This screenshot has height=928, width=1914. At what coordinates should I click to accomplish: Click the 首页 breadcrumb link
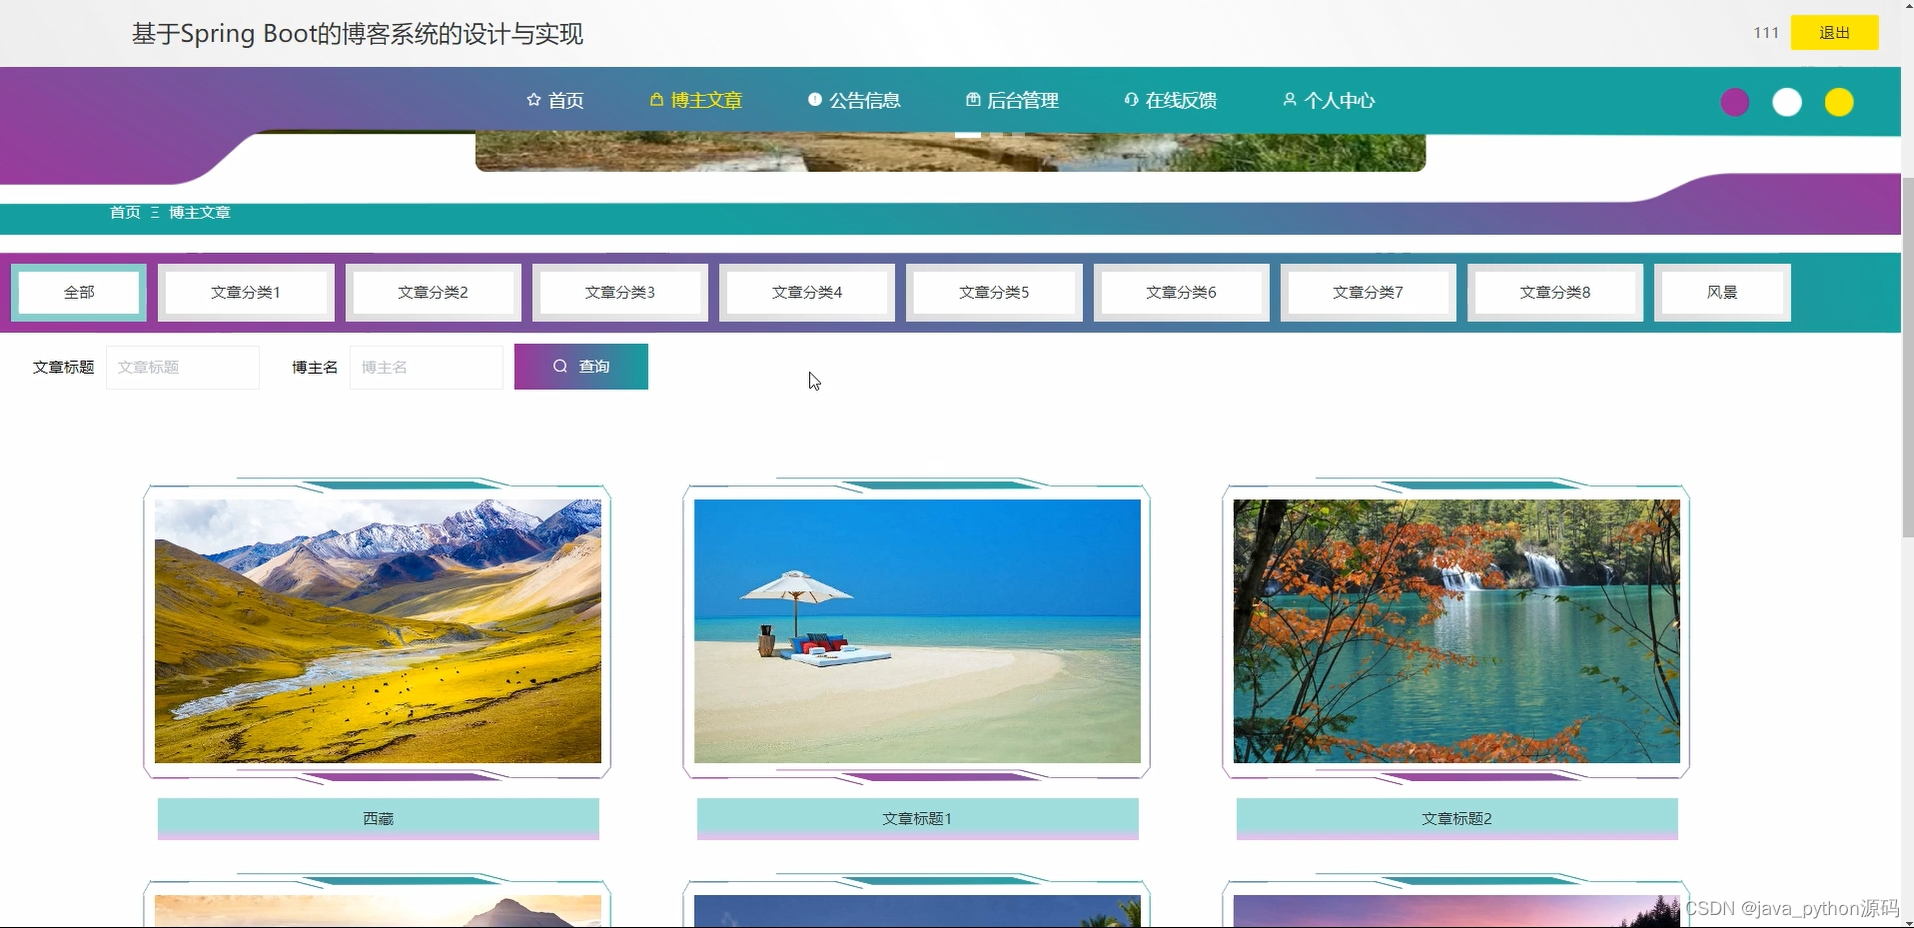pos(125,212)
